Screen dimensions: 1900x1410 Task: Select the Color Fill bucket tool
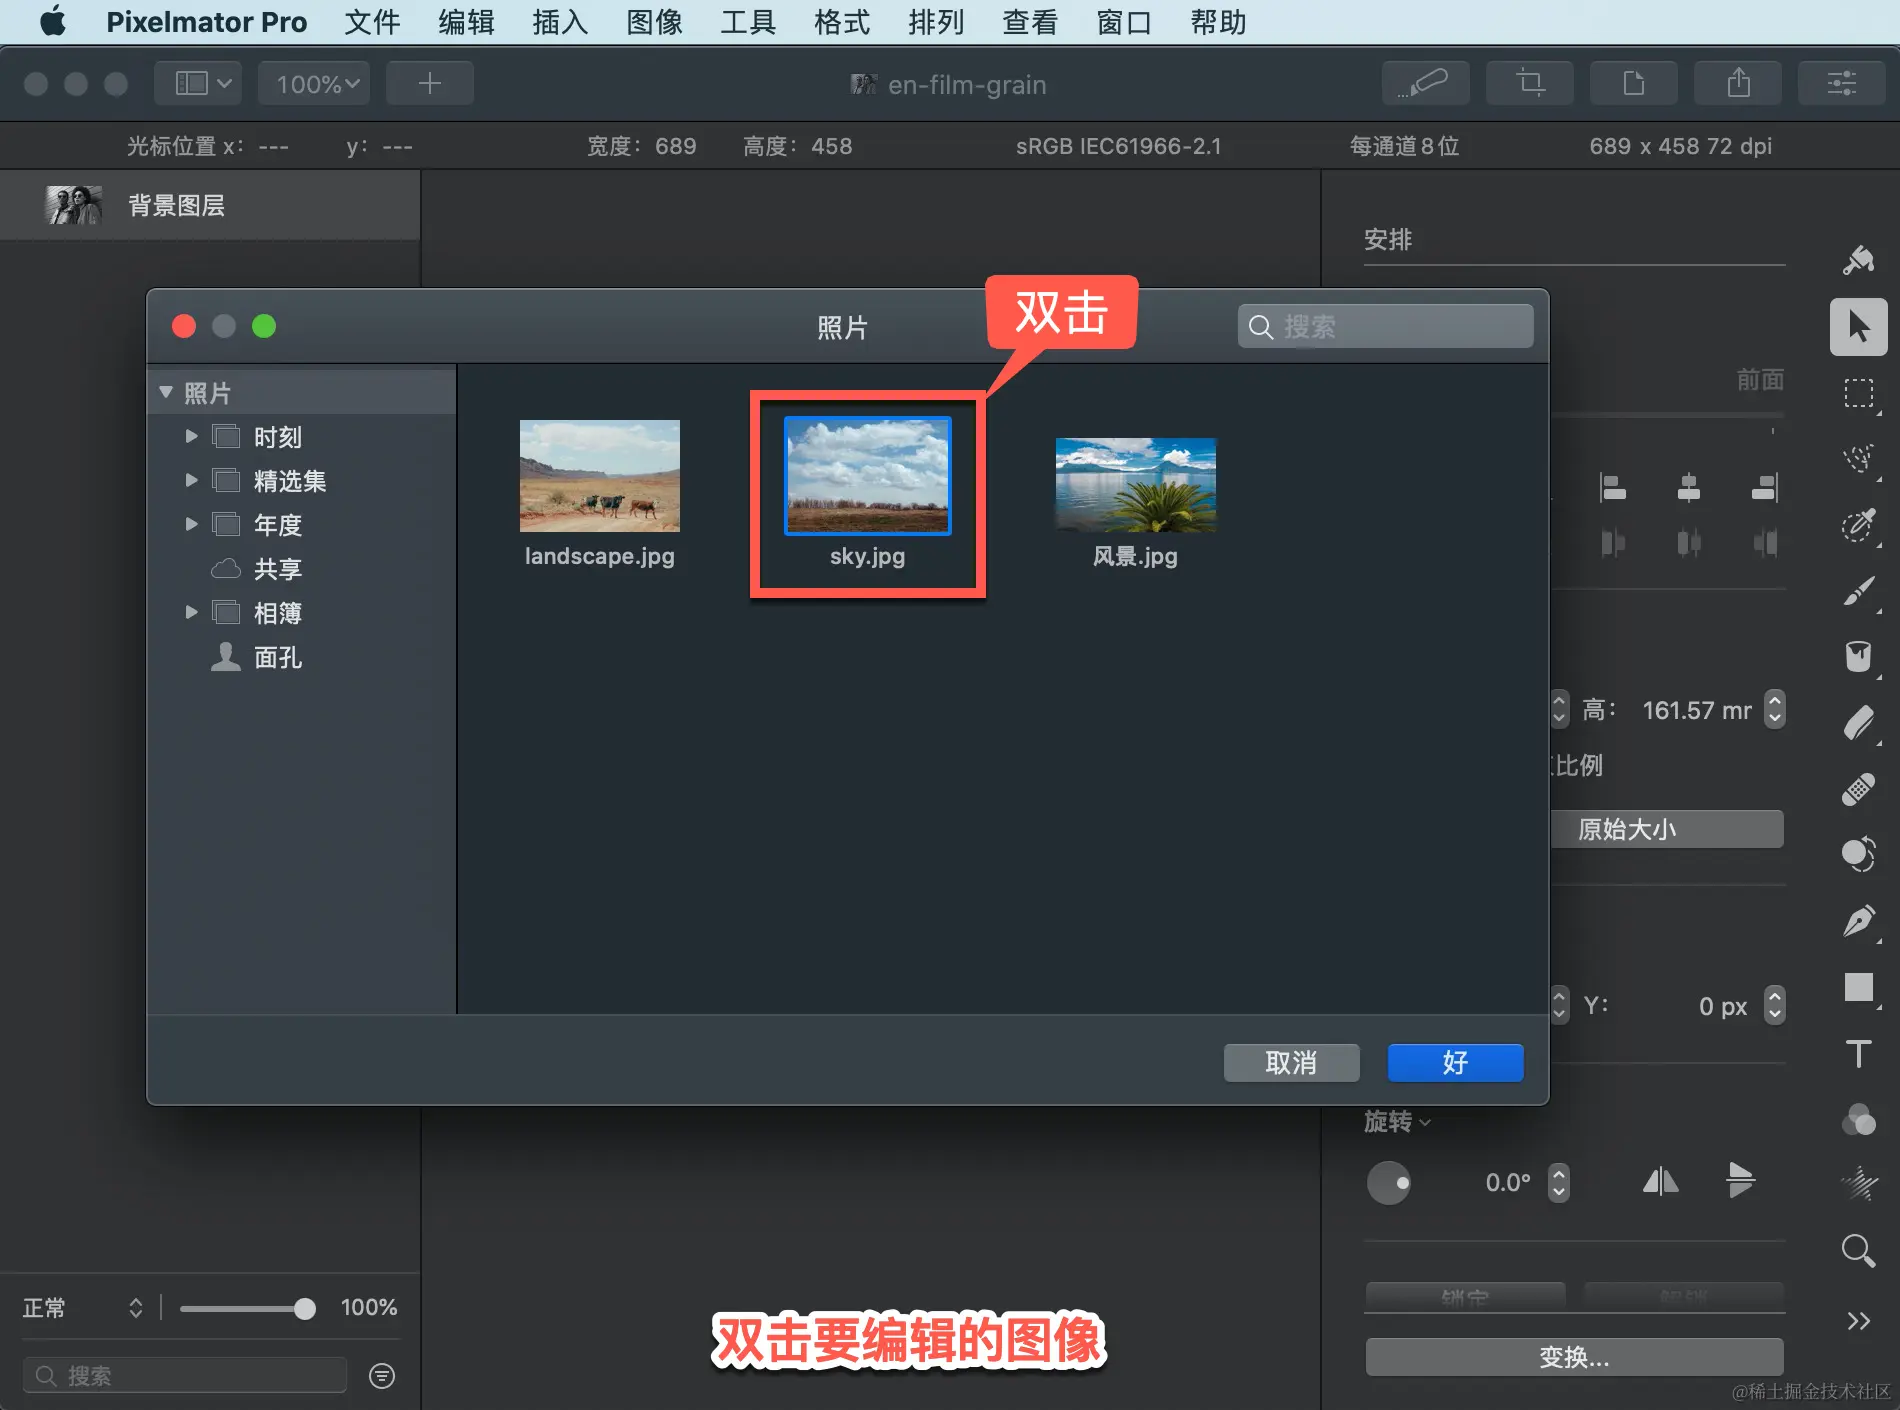click(x=1858, y=657)
